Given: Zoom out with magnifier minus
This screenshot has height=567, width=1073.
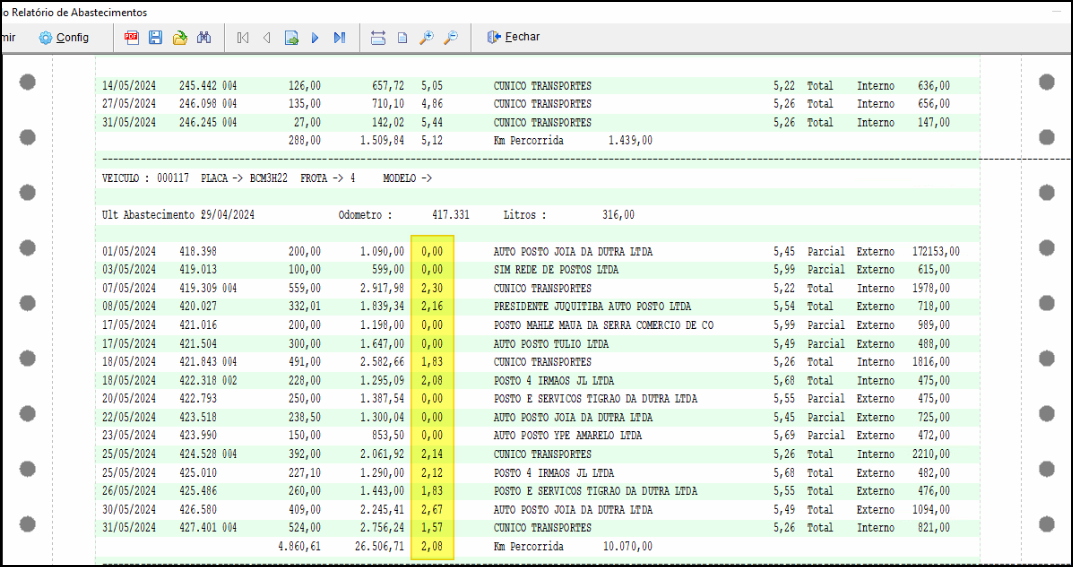Looking at the screenshot, I should click(x=450, y=38).
